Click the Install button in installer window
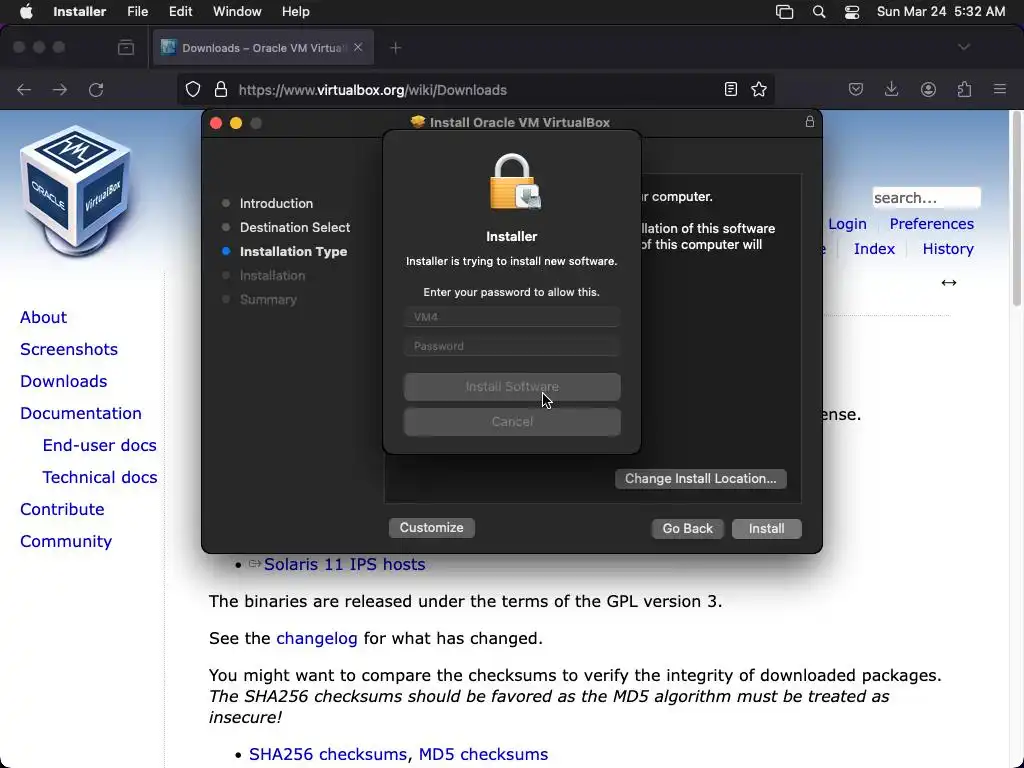Image resolution: width=1024 pixels, height=768 pixels. coord(767,528)
